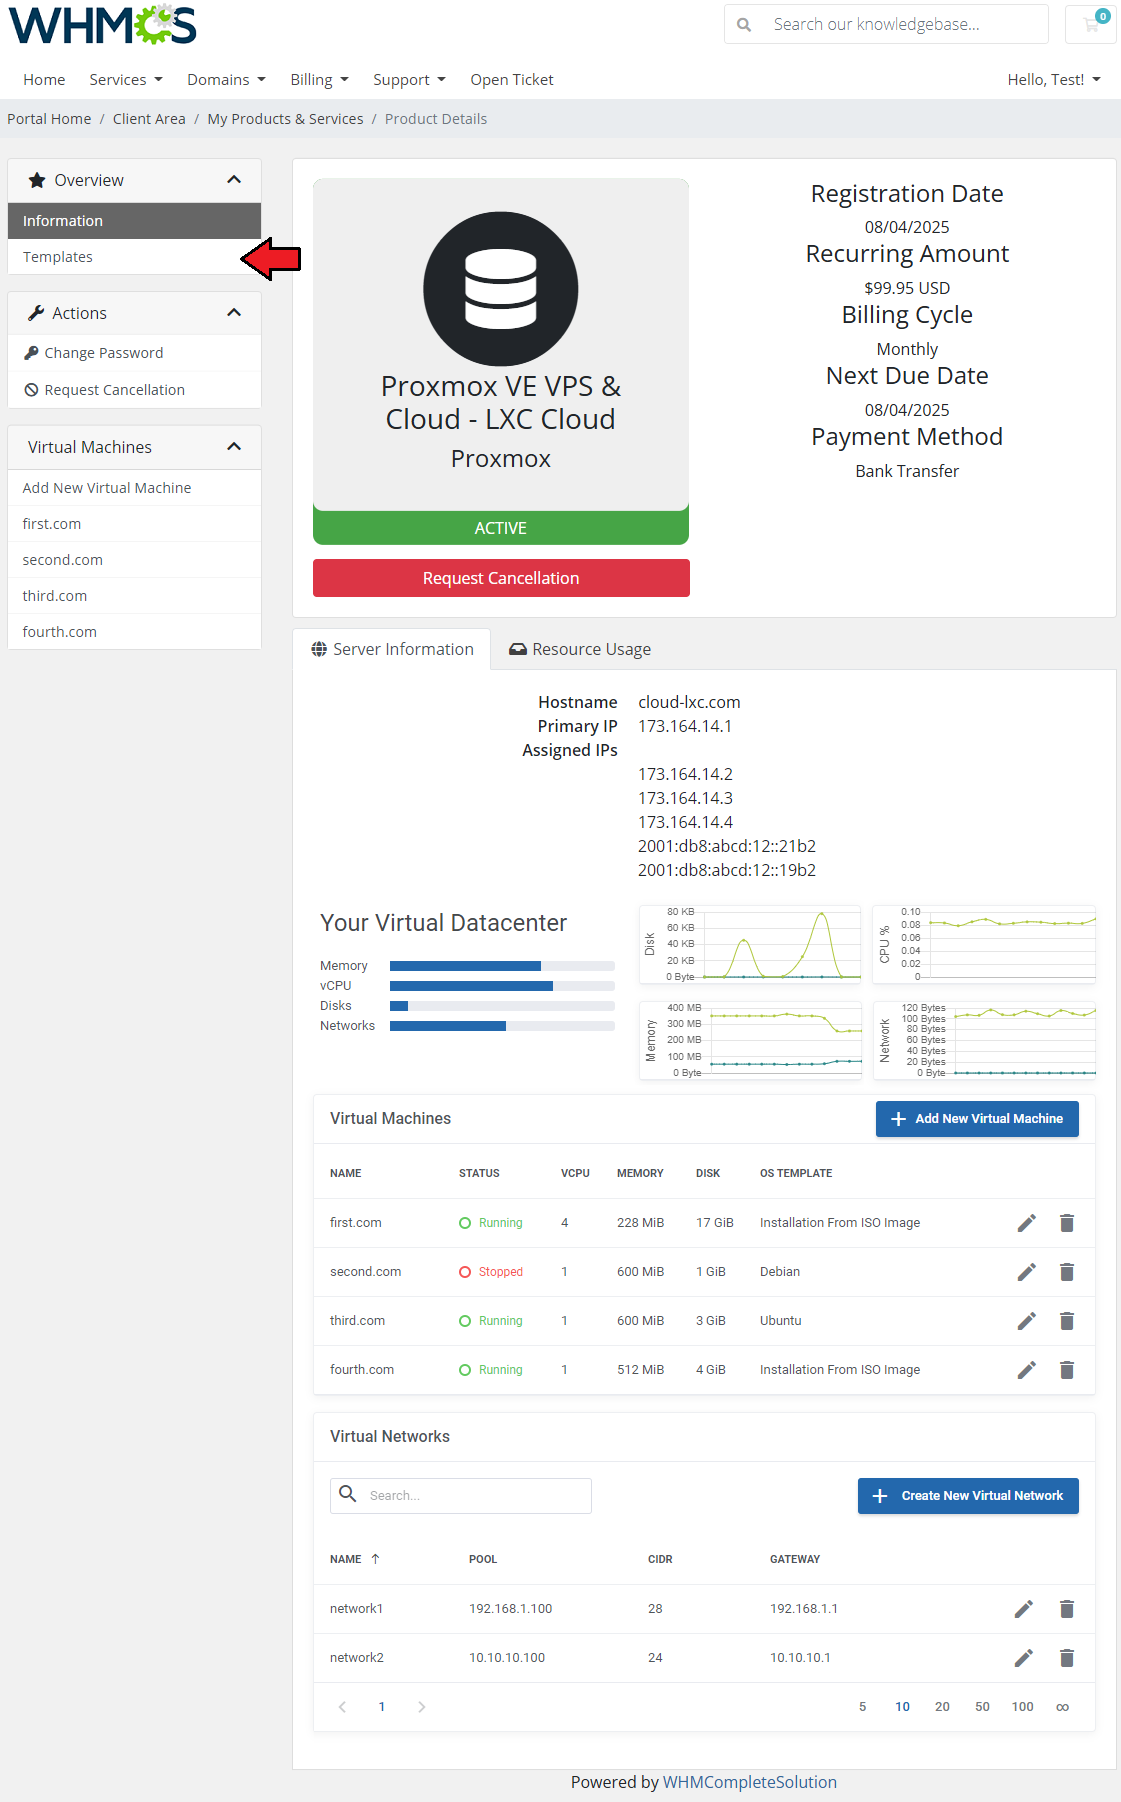Set networks per page to 50
This screenshot has height=1802, width=1121.
[982, 1707]
